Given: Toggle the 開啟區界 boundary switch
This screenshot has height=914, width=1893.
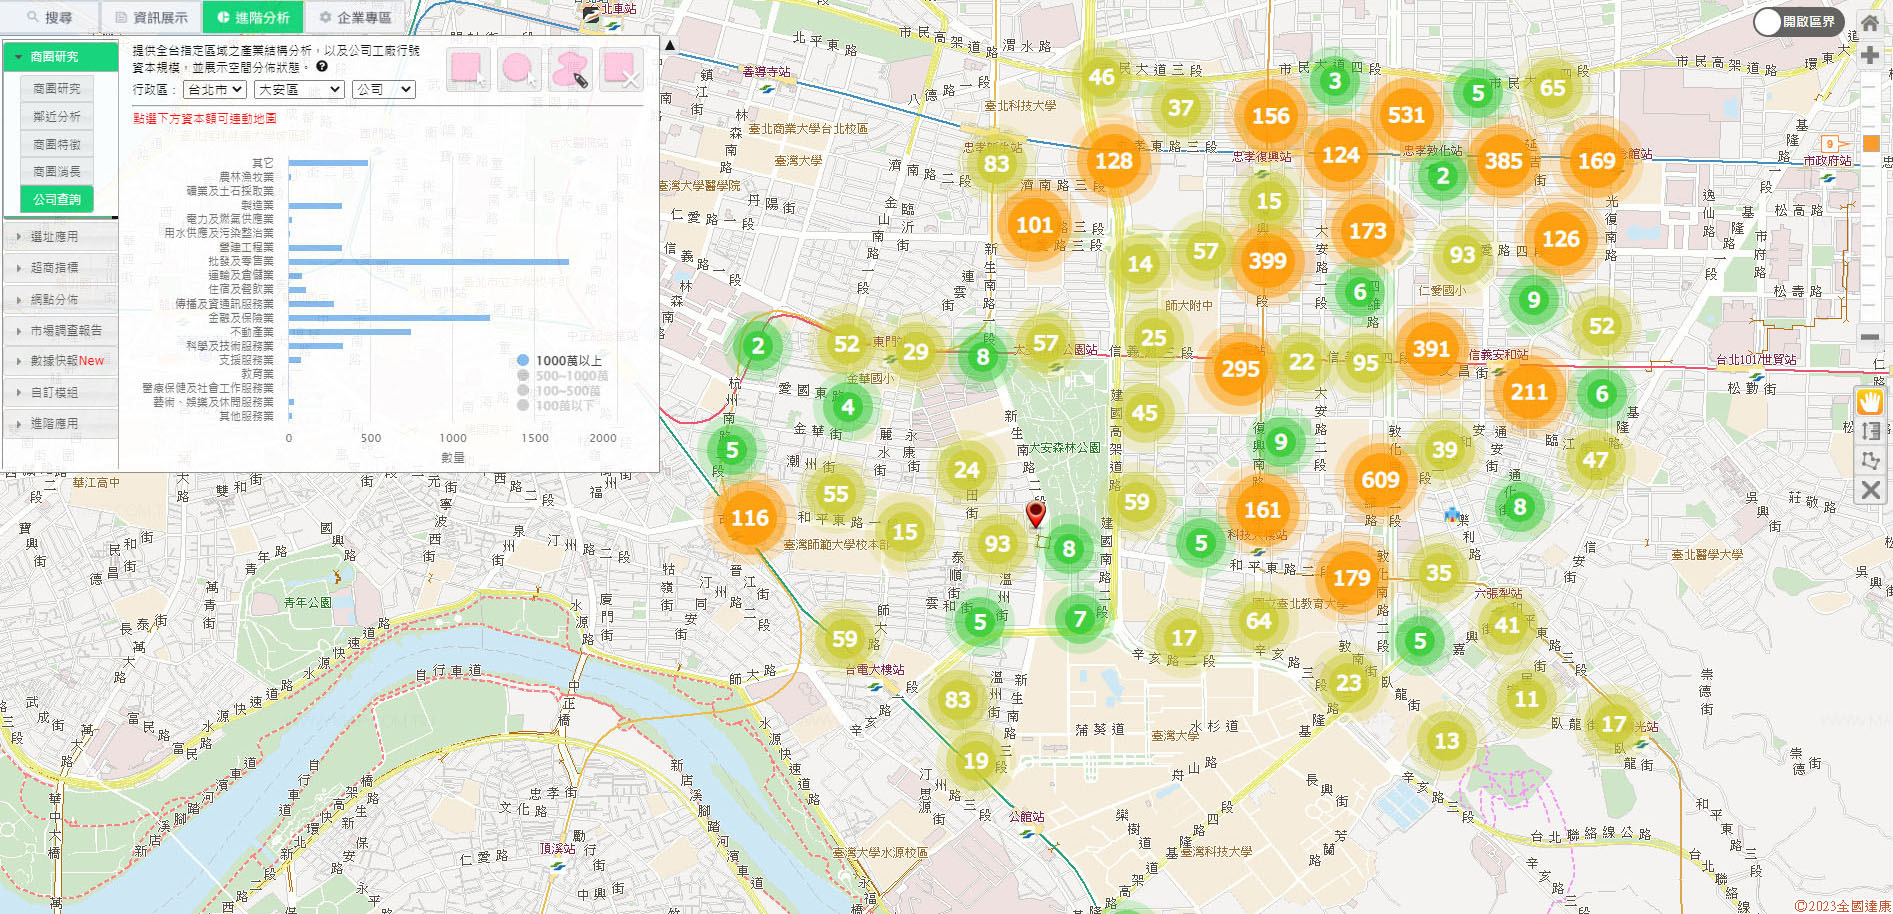Looking at the screenshot, I should click(x=1797, y=21).
